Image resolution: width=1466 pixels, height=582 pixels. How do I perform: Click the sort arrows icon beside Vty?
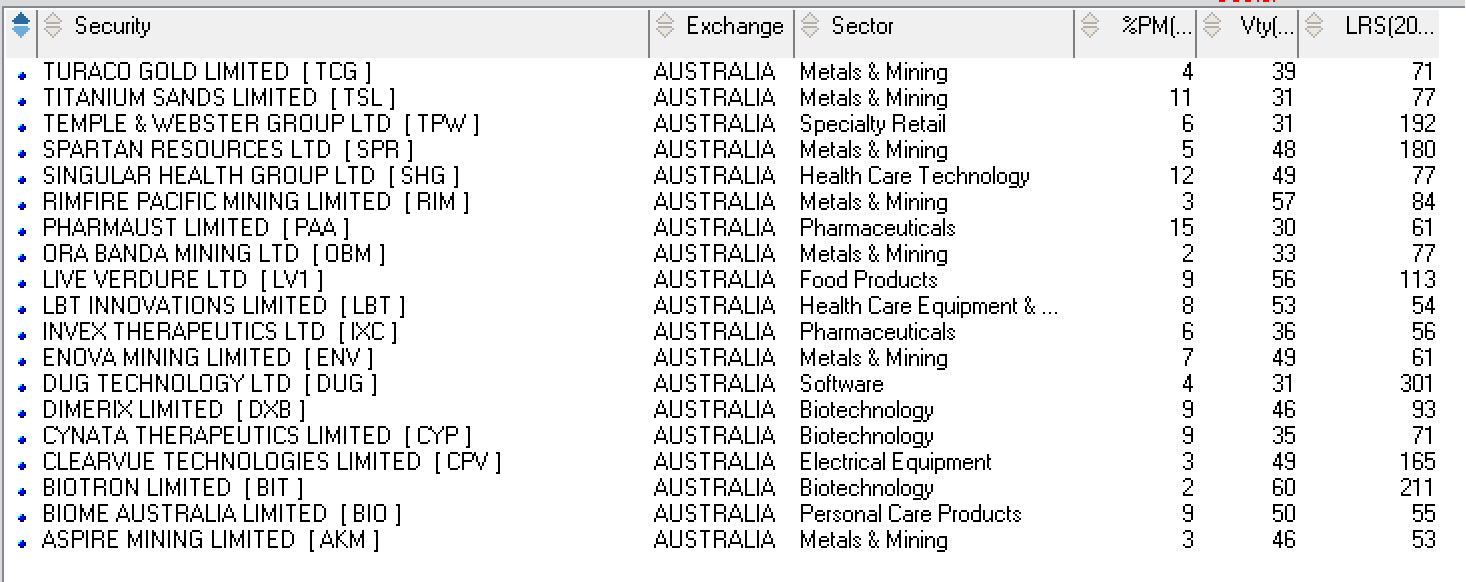(1213, 27)
